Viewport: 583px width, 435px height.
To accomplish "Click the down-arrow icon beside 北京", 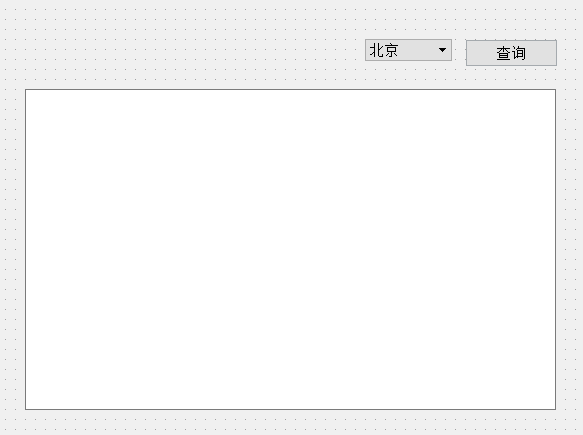I will 442,50.
